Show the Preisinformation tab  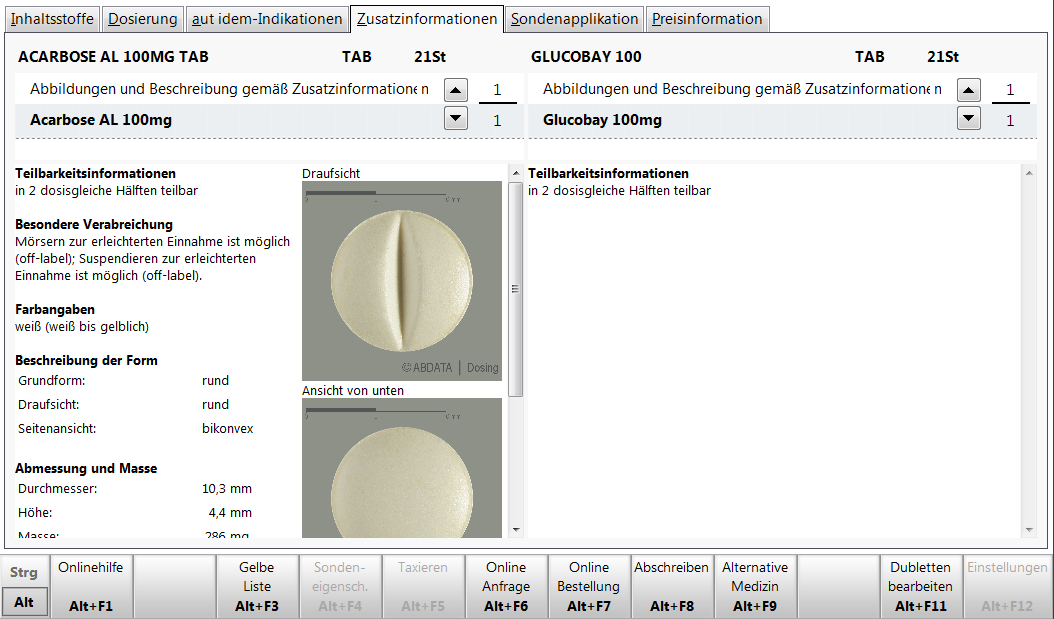coord(707,19)
